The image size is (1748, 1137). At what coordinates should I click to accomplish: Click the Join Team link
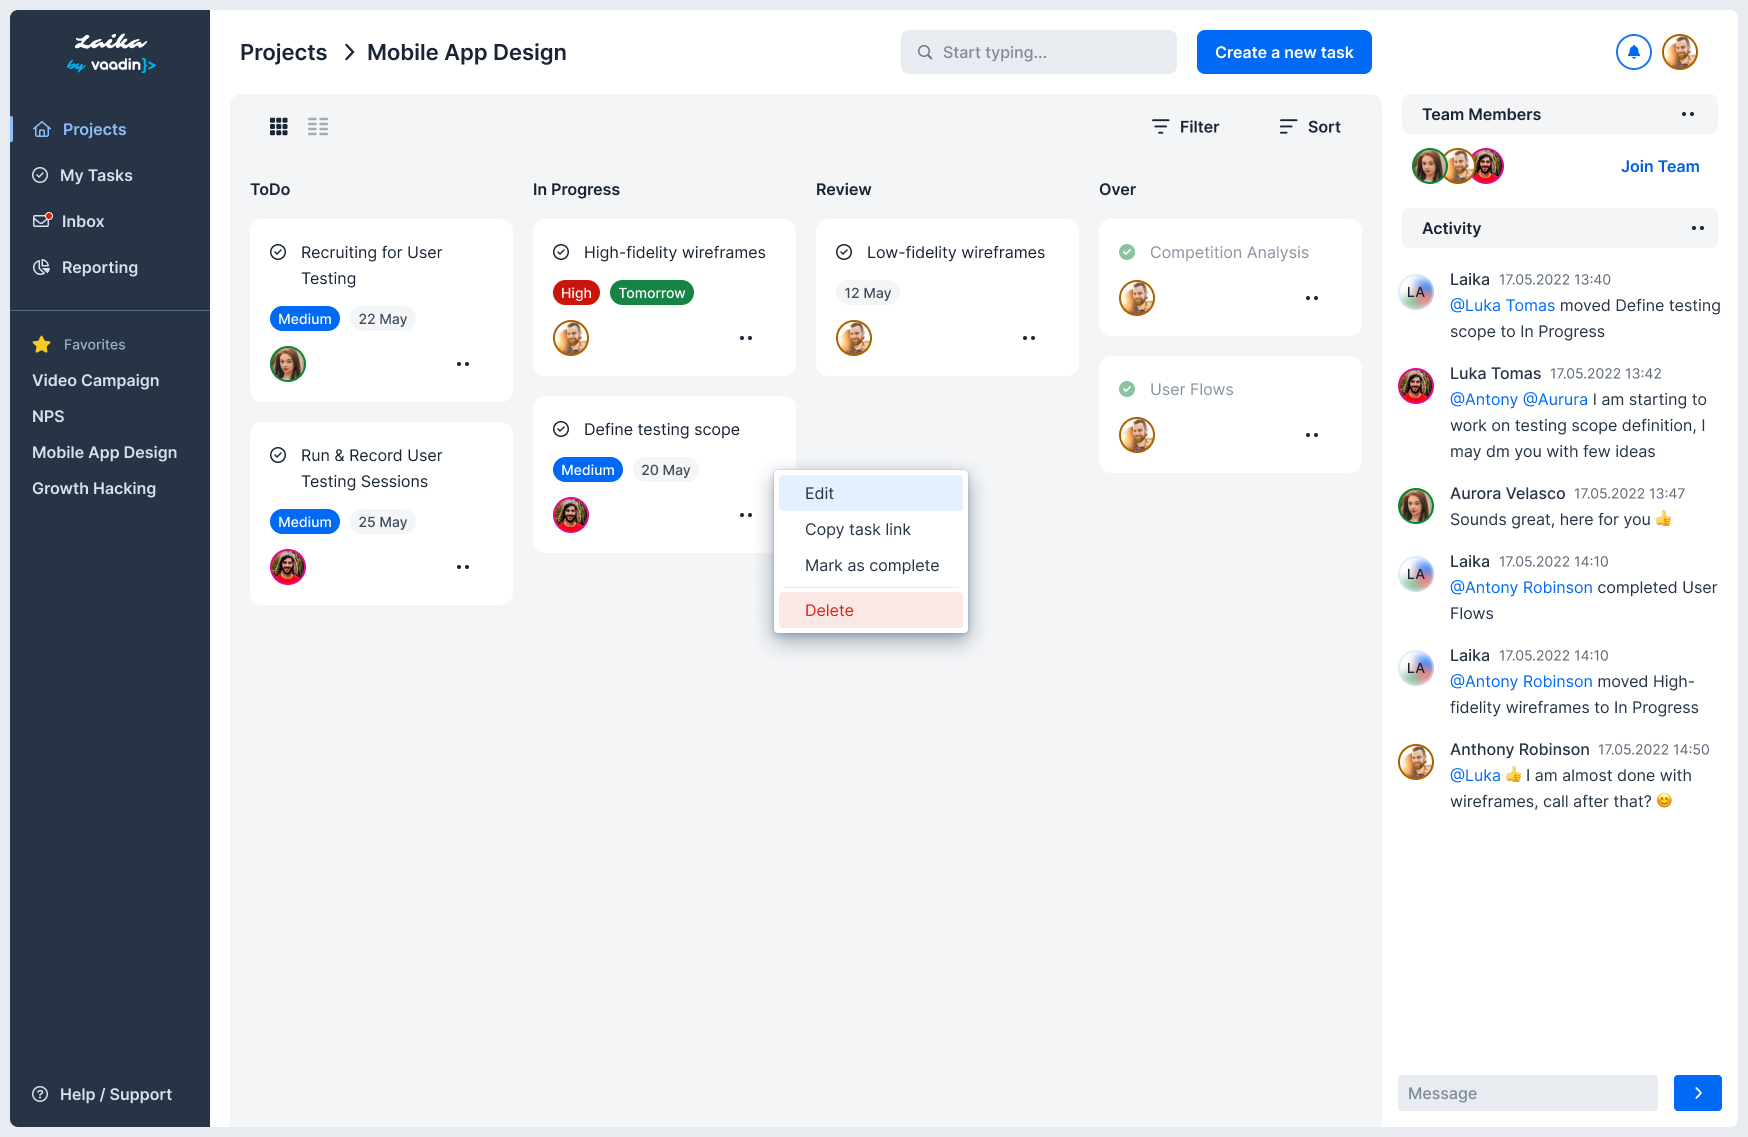[x=1660, y=166]
